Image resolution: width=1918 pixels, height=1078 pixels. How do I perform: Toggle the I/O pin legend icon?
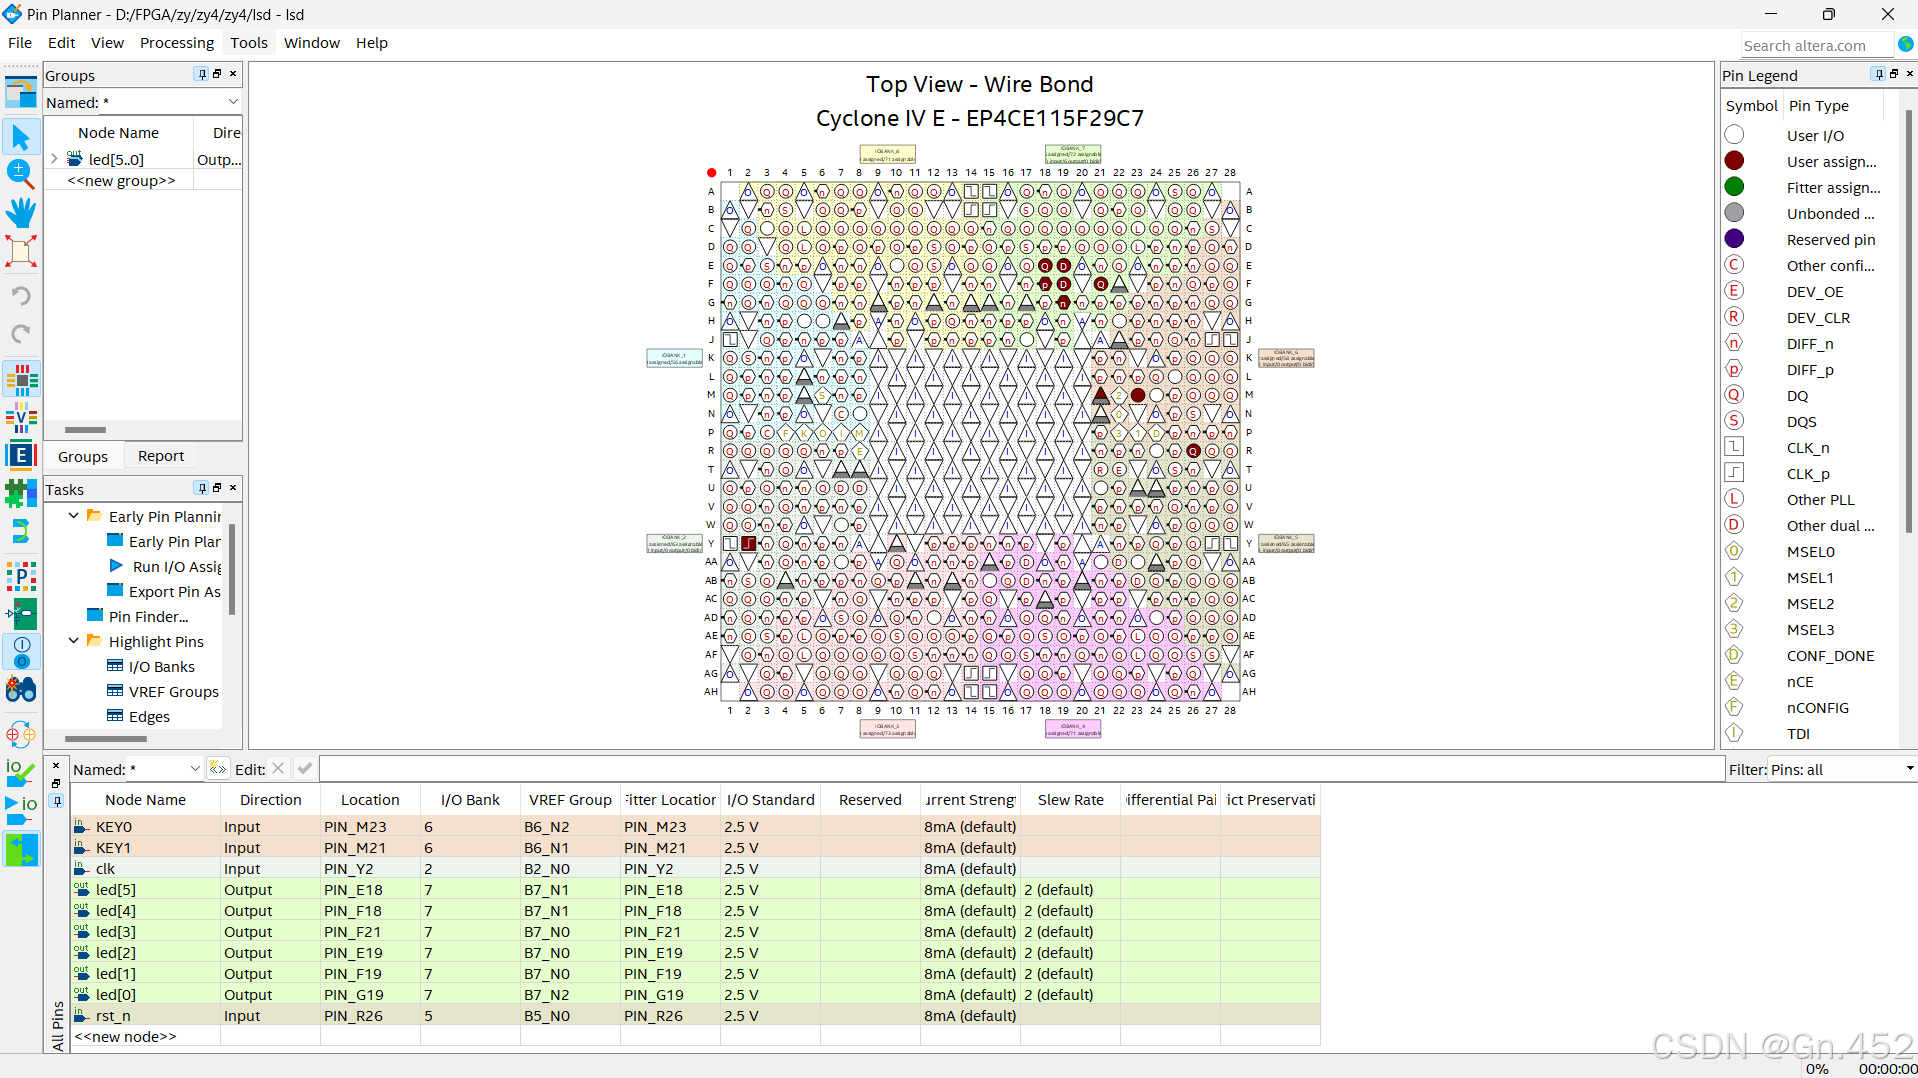pos(21,651)
